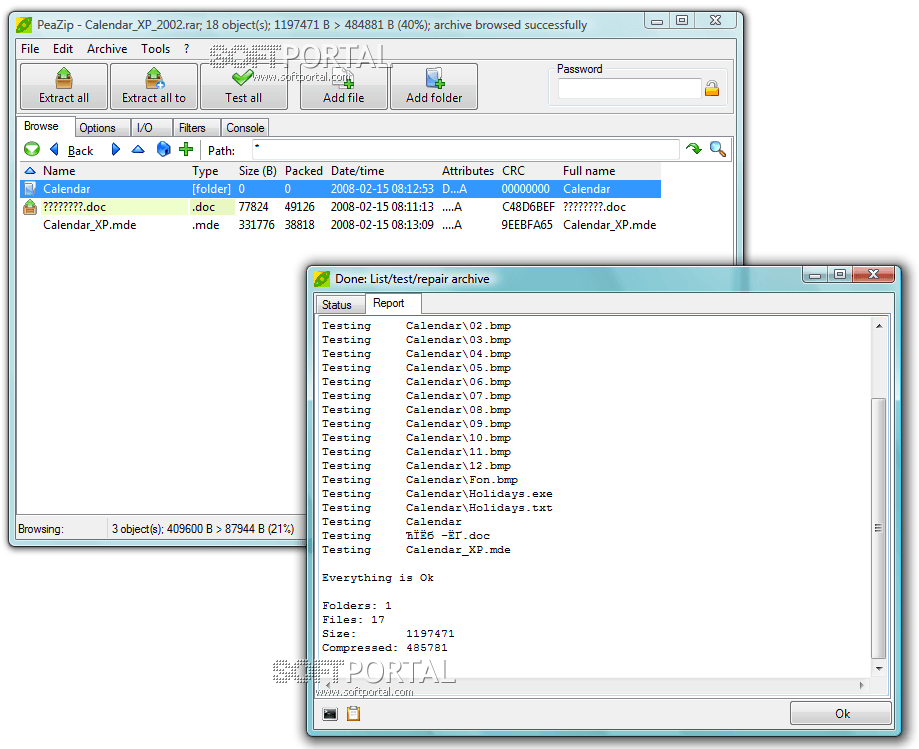Screen dimensions: 919x749
Task: Sort by the Attributes column header
Action: click(468, 171)
